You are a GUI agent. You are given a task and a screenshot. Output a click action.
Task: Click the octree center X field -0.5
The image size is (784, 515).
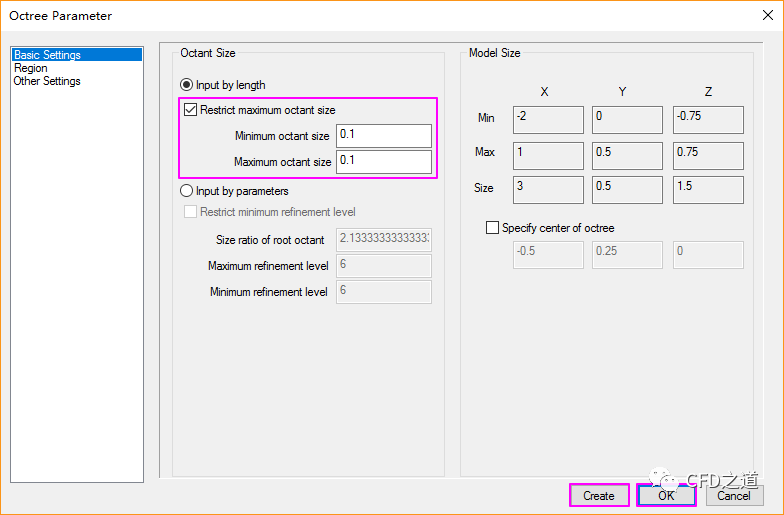548,254
